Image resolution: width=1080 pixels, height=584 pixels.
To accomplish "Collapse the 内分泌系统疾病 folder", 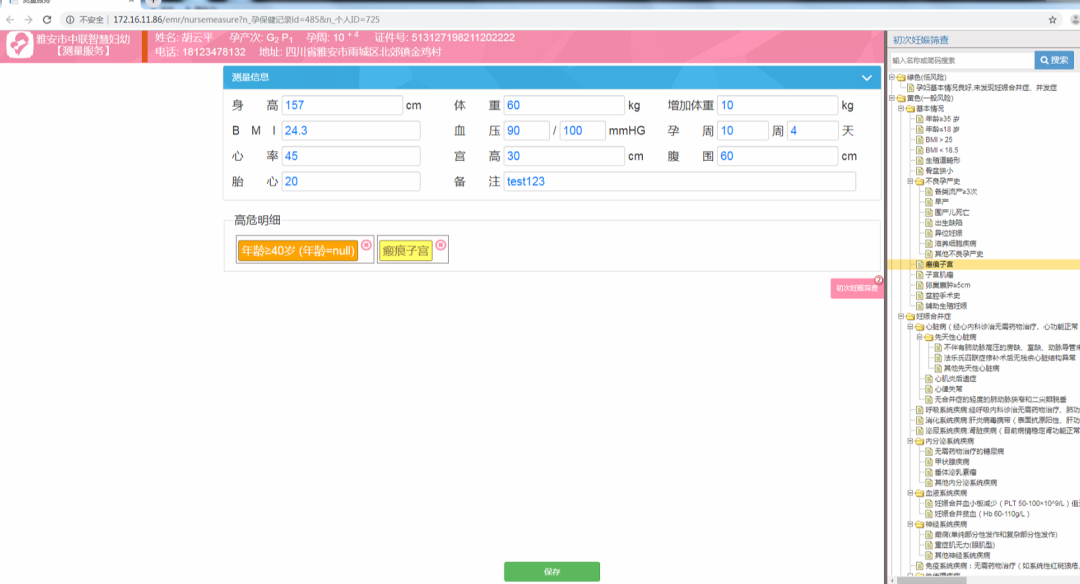I will tap(911, 440).
